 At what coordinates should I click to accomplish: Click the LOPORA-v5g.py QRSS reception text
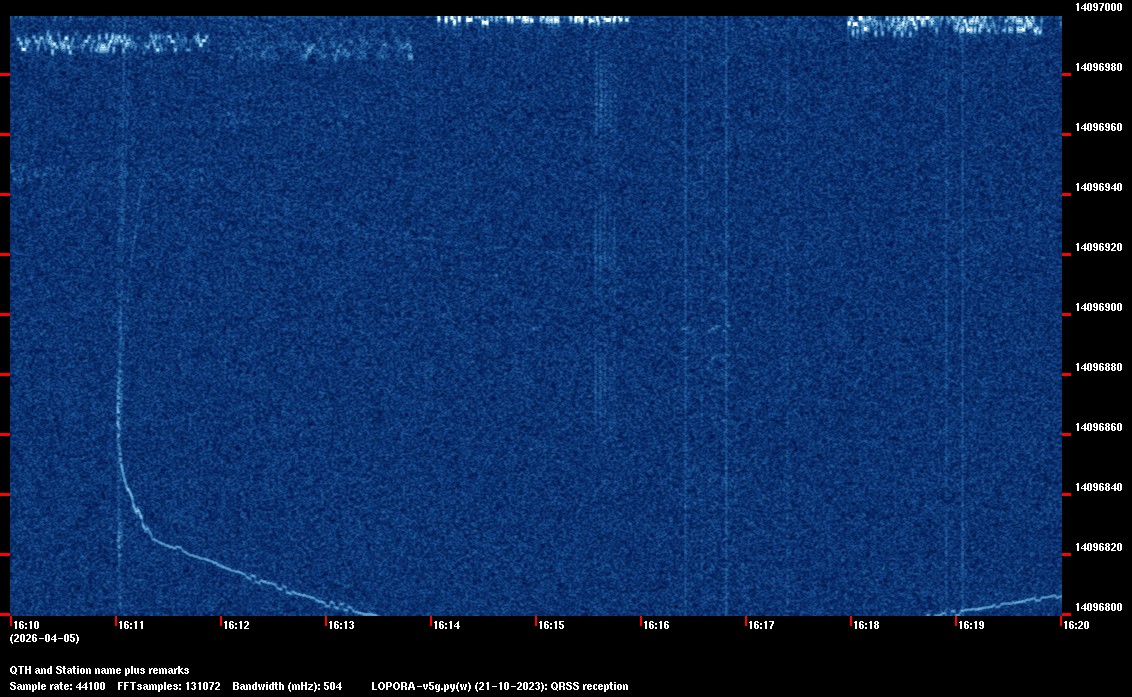500,686
